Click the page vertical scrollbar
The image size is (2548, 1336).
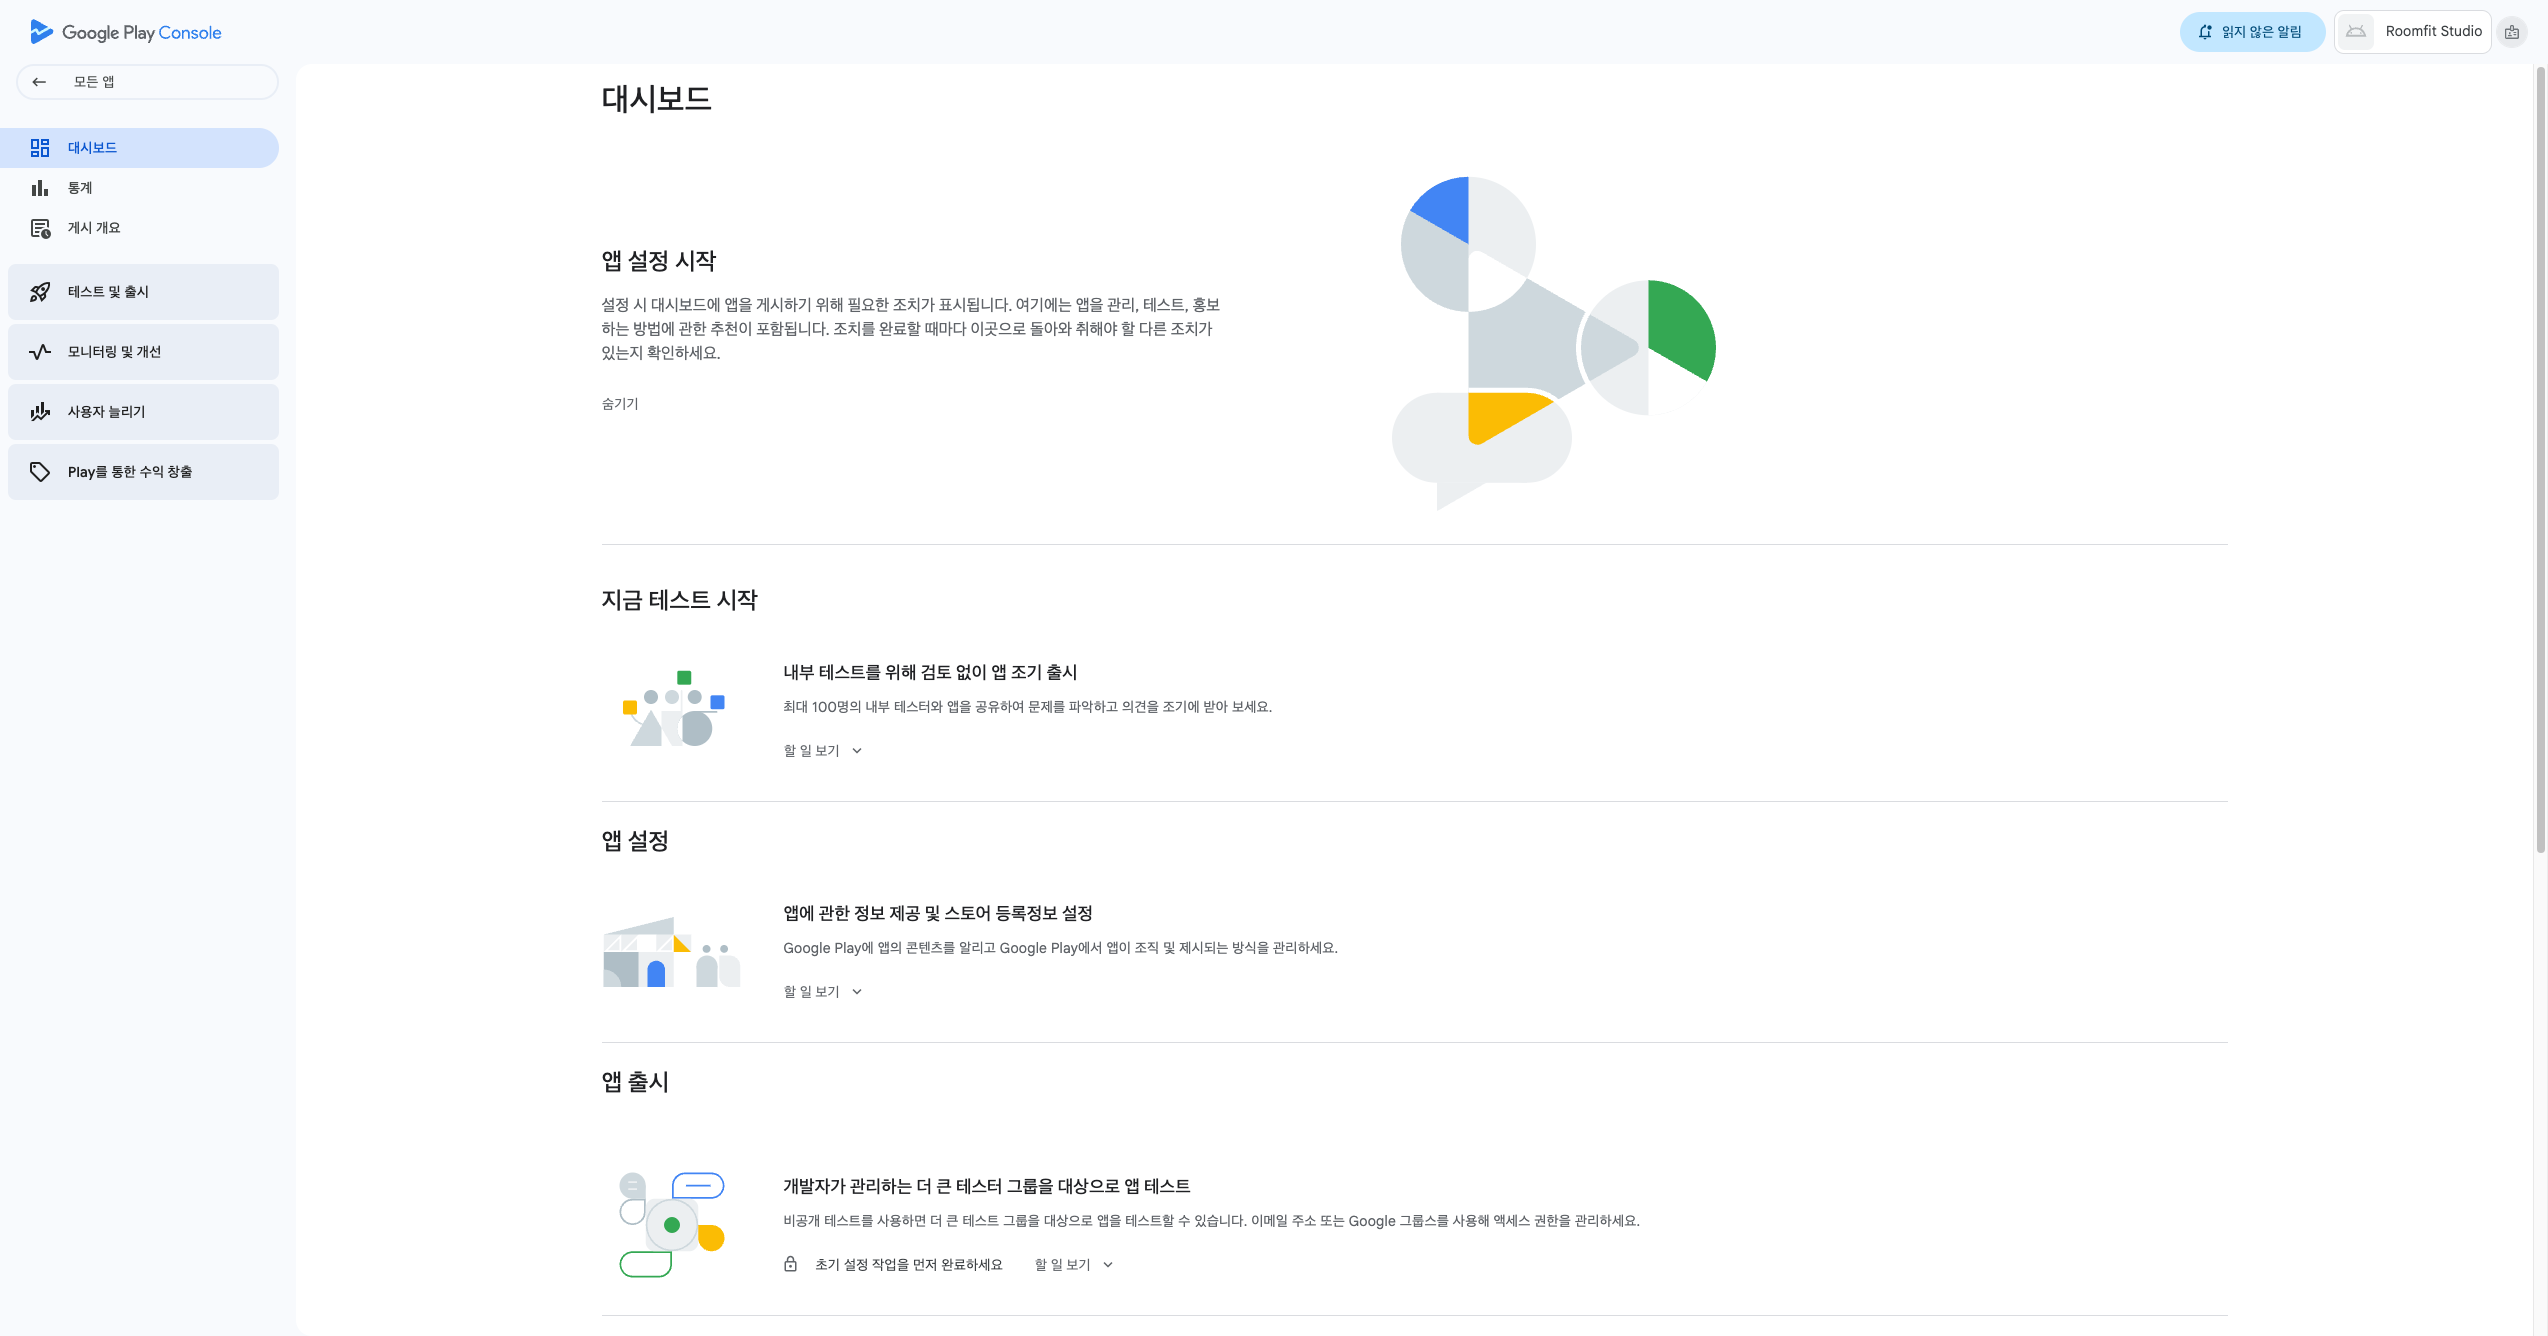[2540, 460]
